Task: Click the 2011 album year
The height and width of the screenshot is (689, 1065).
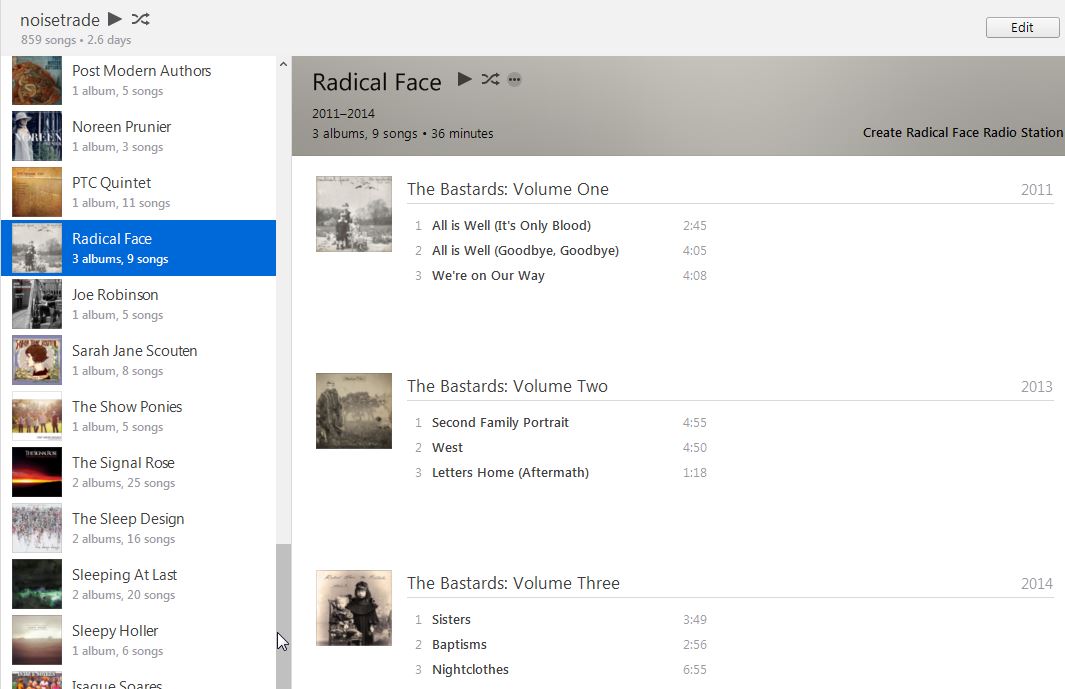Action: [x=1036, y=190]
